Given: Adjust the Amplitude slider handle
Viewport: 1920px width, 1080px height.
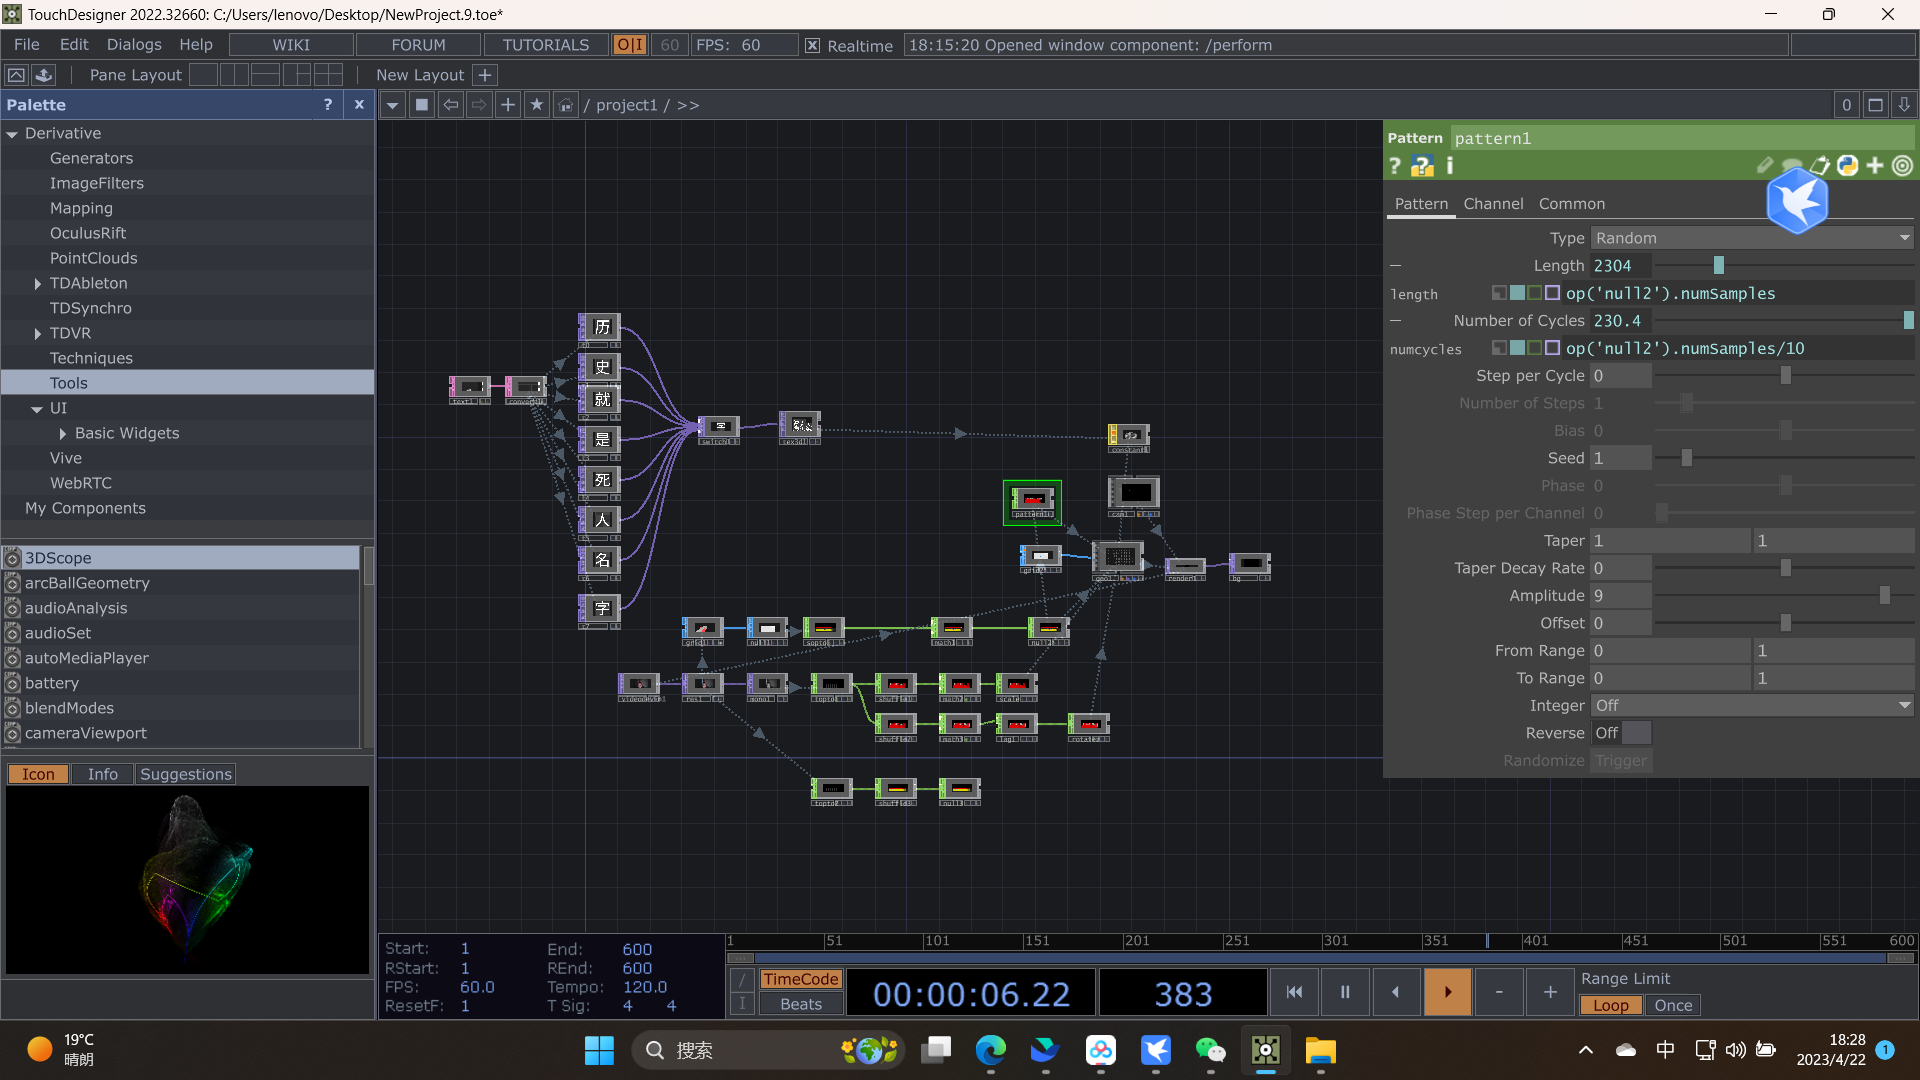Looking at the screenshot, I should (1884, 596).
